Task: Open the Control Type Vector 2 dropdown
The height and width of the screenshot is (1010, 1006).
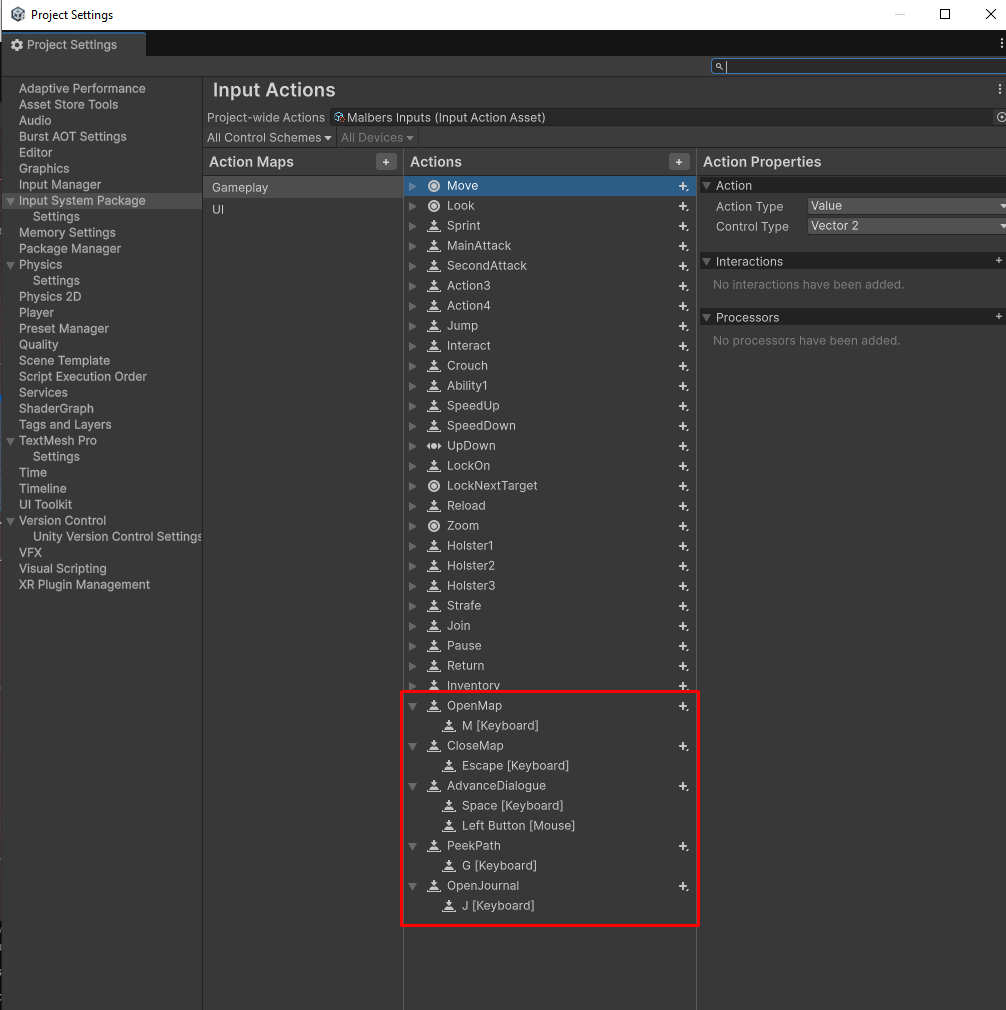Action: pyautogui.click(x=905, y=226)
